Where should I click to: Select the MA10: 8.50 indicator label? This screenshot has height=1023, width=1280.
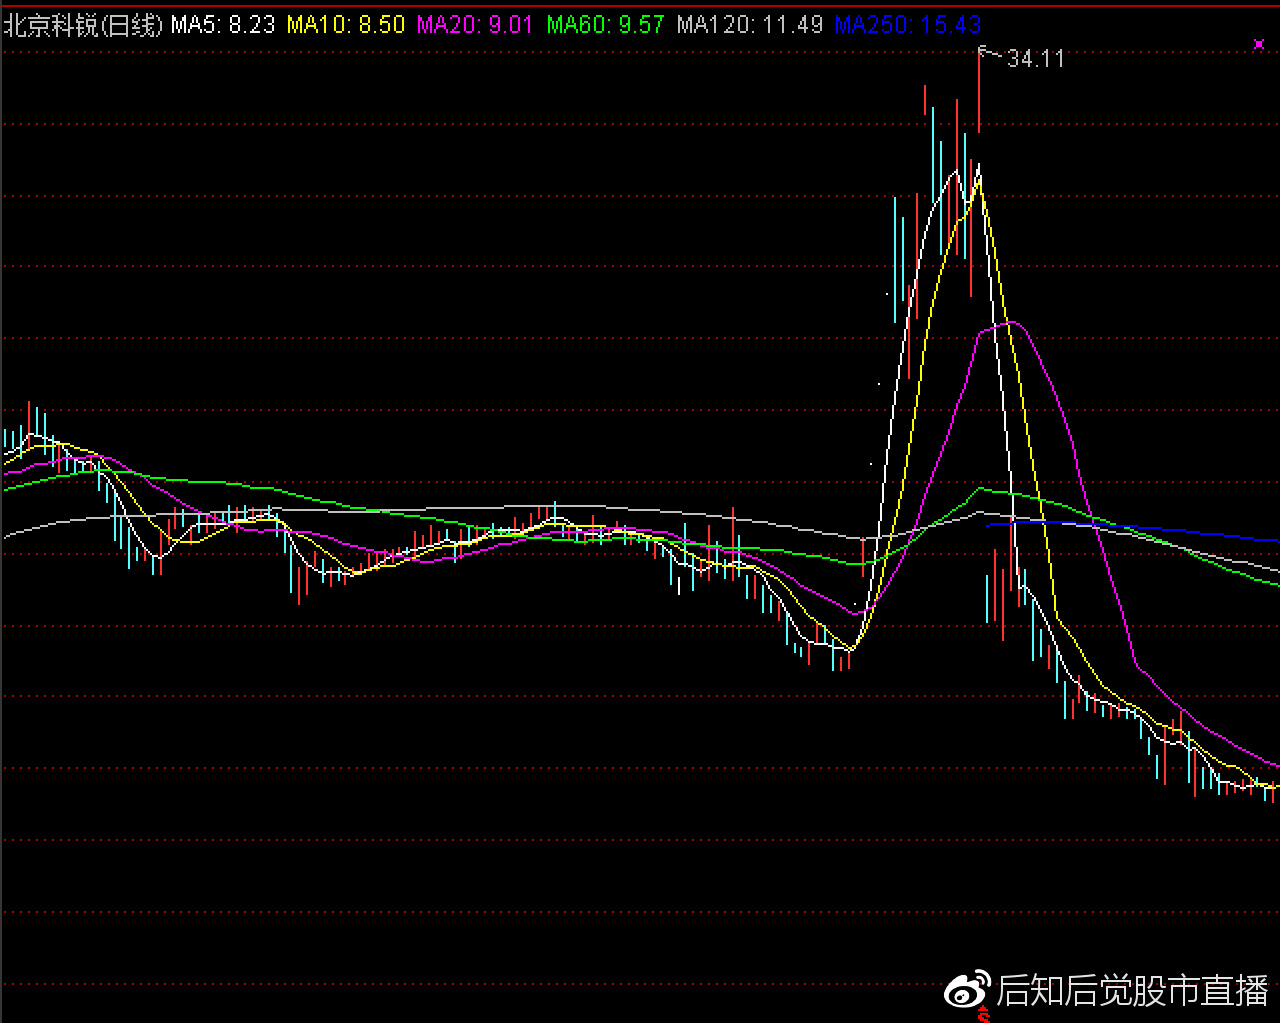pyautogui.click(x=346, y=25)
